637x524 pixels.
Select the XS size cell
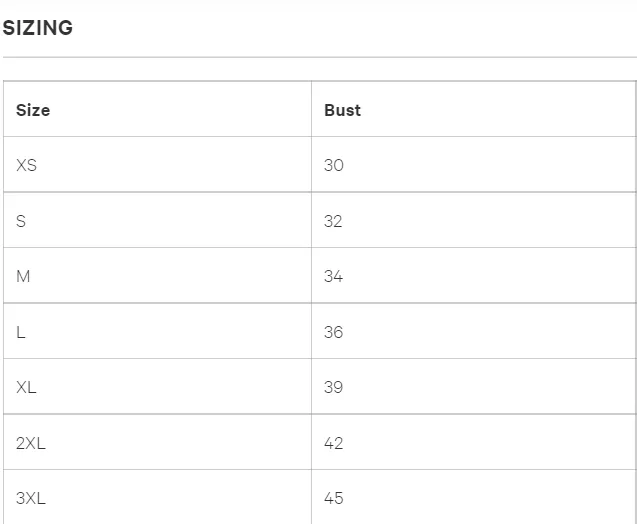(x=26, y=165)
